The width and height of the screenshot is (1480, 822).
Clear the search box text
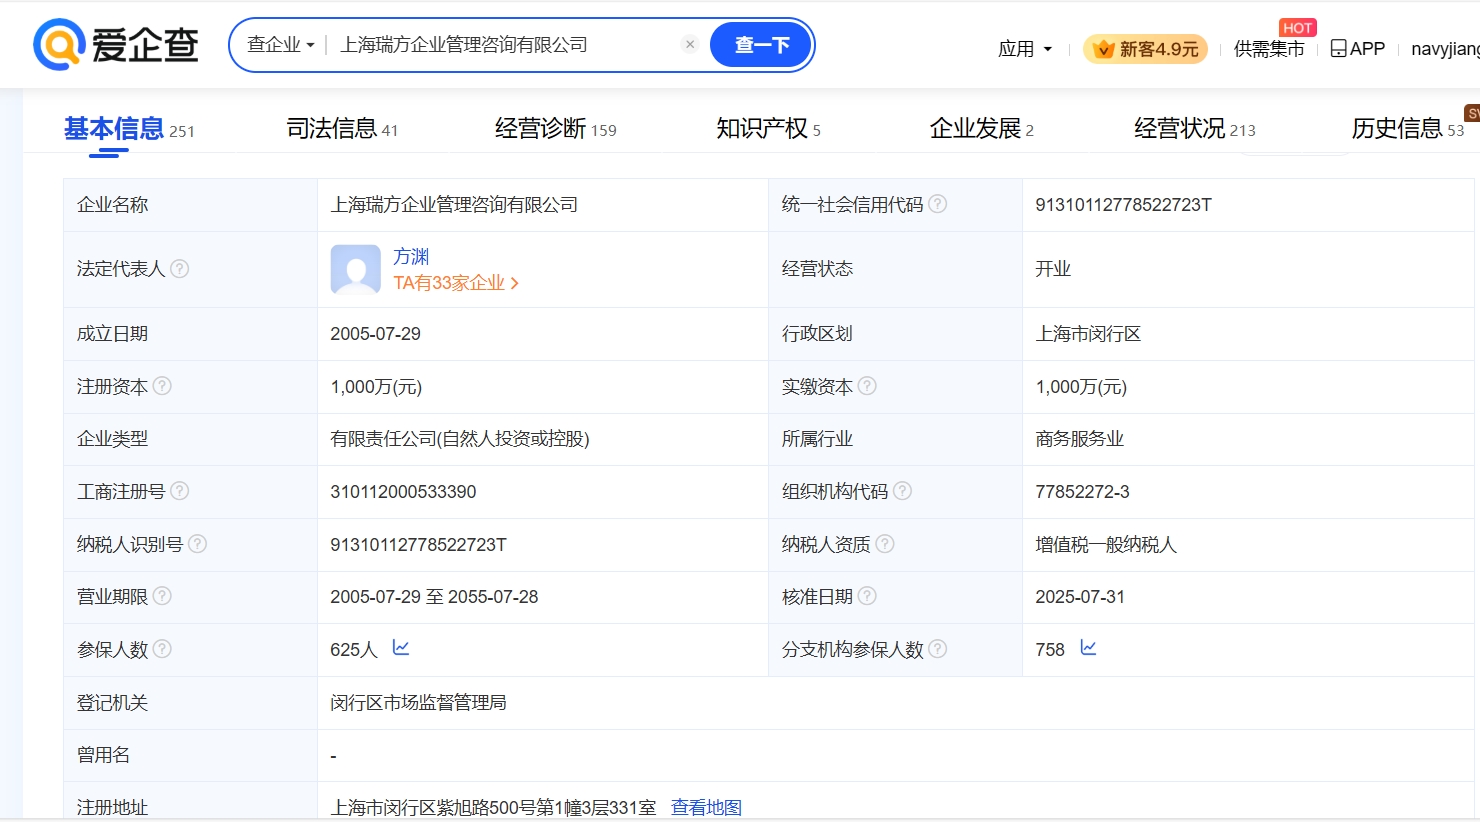690,44
